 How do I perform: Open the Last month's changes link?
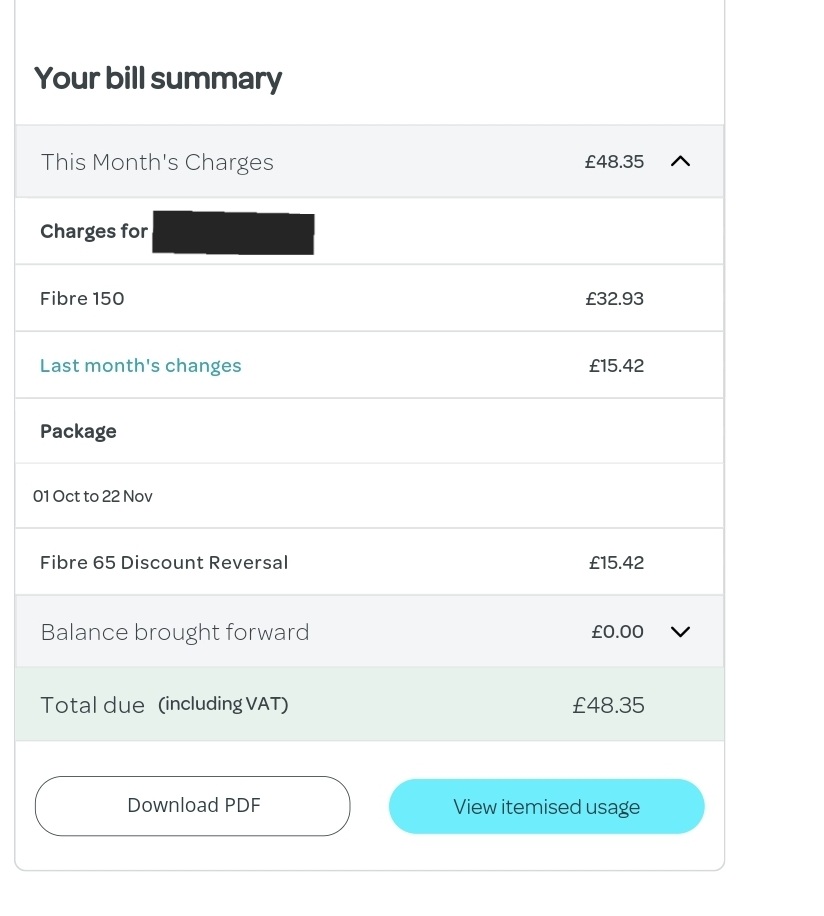click(140, 365)
